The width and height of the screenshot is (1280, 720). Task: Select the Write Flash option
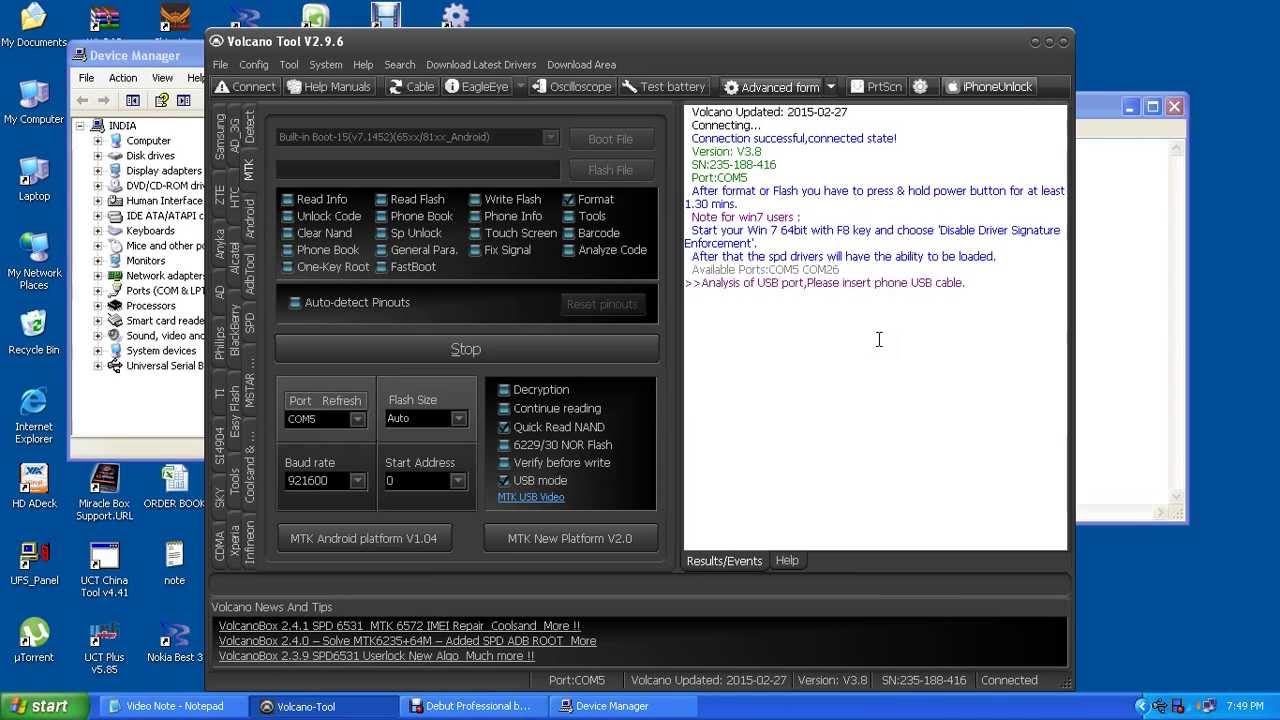point(505,199)
